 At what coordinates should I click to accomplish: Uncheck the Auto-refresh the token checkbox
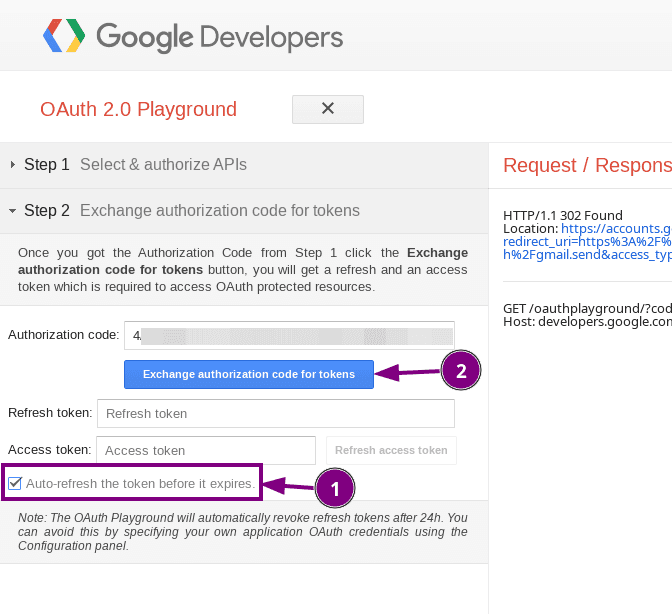[15, 484]
